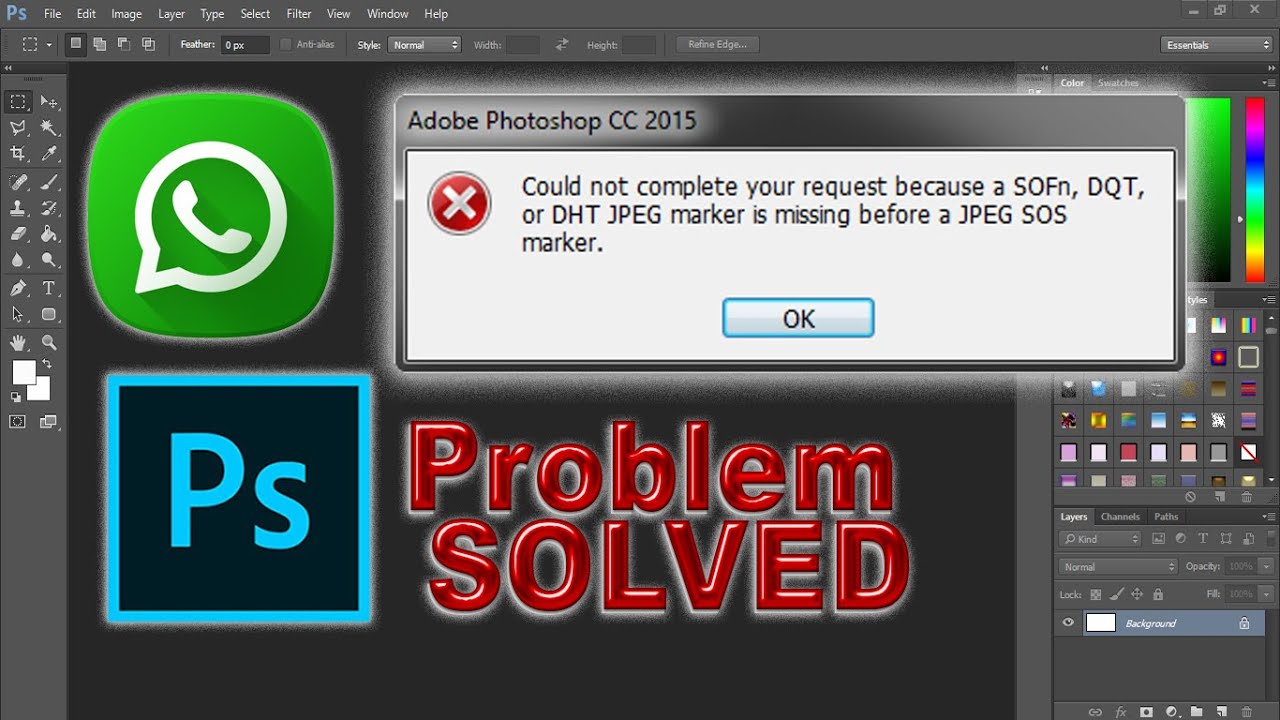This screenshot has height=720, width=1280.
Task: Open the Image menu
Action: point(126,14)
